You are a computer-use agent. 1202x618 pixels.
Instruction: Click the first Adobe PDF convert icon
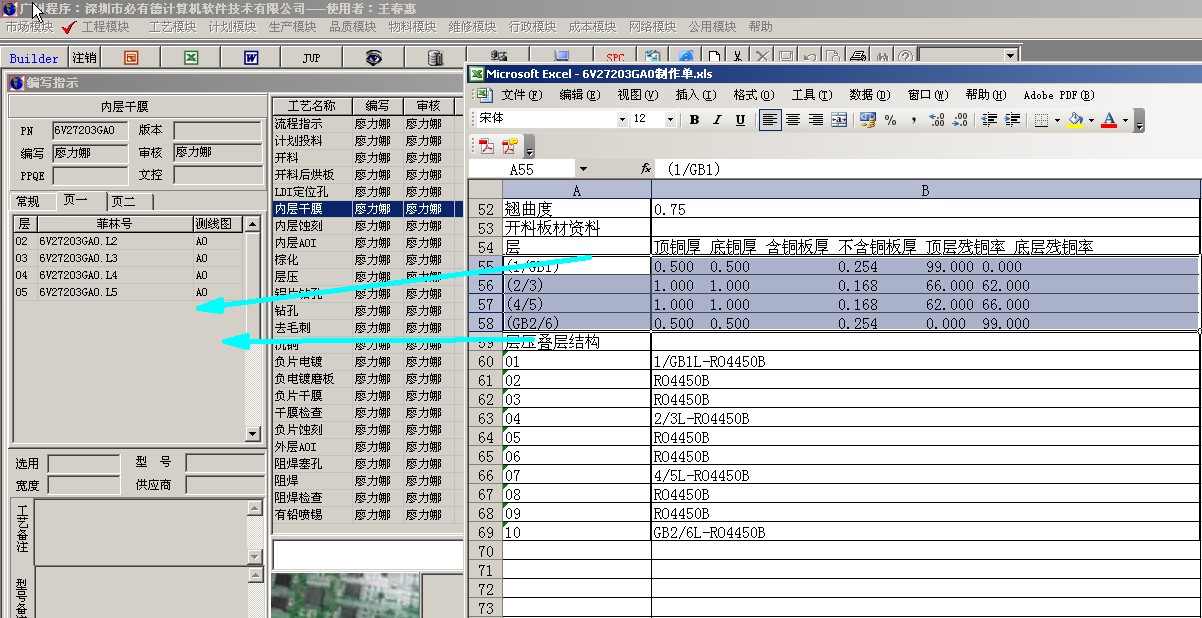[x=486, y=147]
